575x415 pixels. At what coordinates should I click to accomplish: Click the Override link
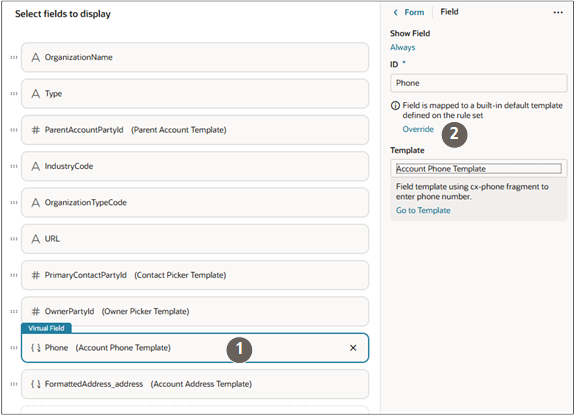(418, 129)
